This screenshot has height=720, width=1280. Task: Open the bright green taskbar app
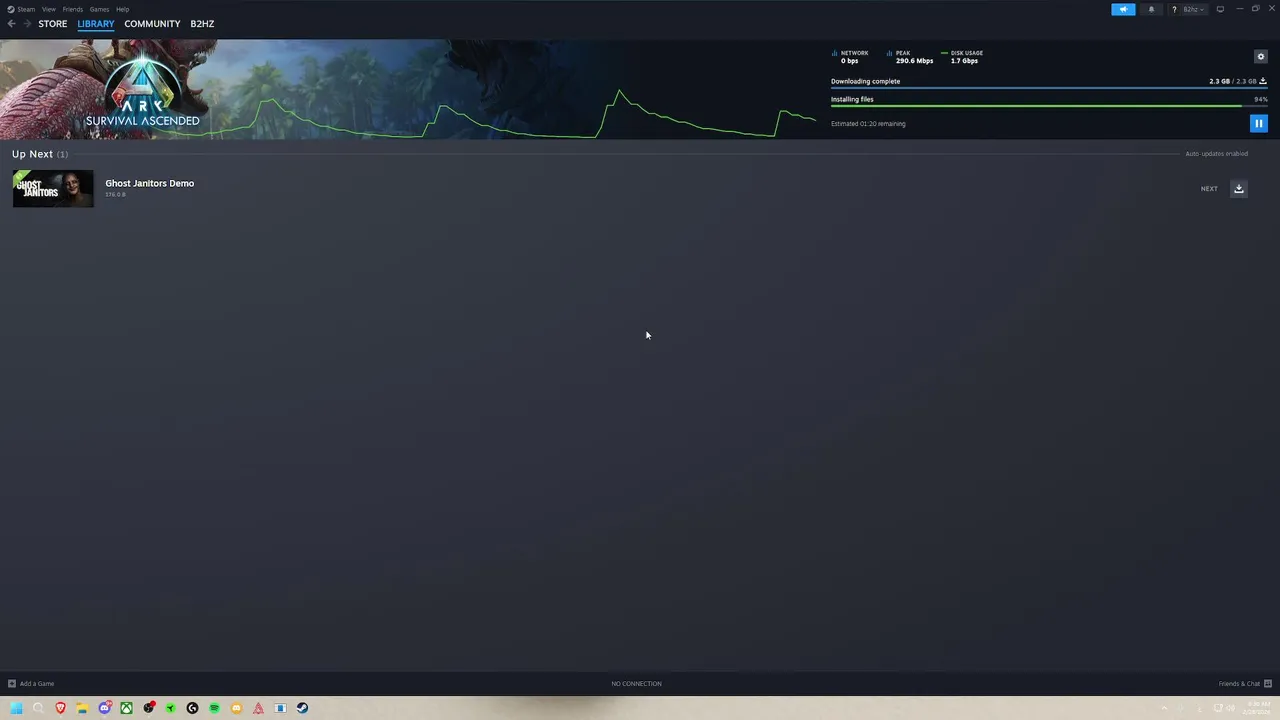tap(170, 708)
